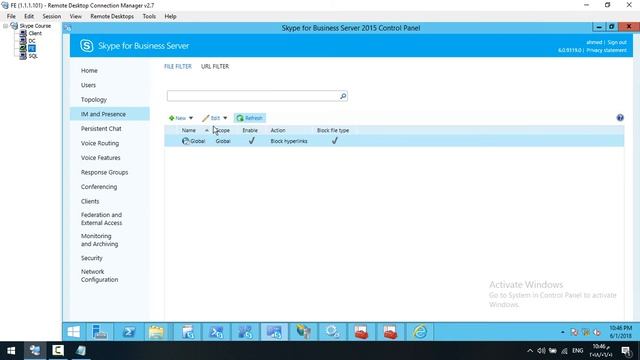Select the FE server in the tree

pyautogui.click(x=32, y=49)
